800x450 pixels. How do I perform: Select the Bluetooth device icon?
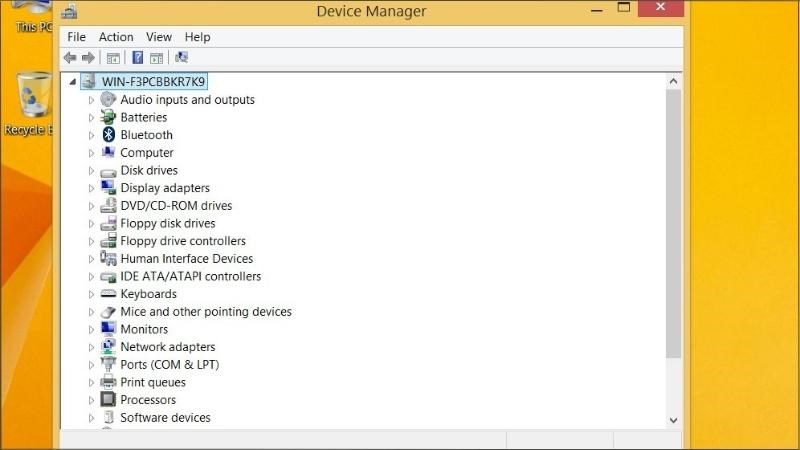[108, 135]
